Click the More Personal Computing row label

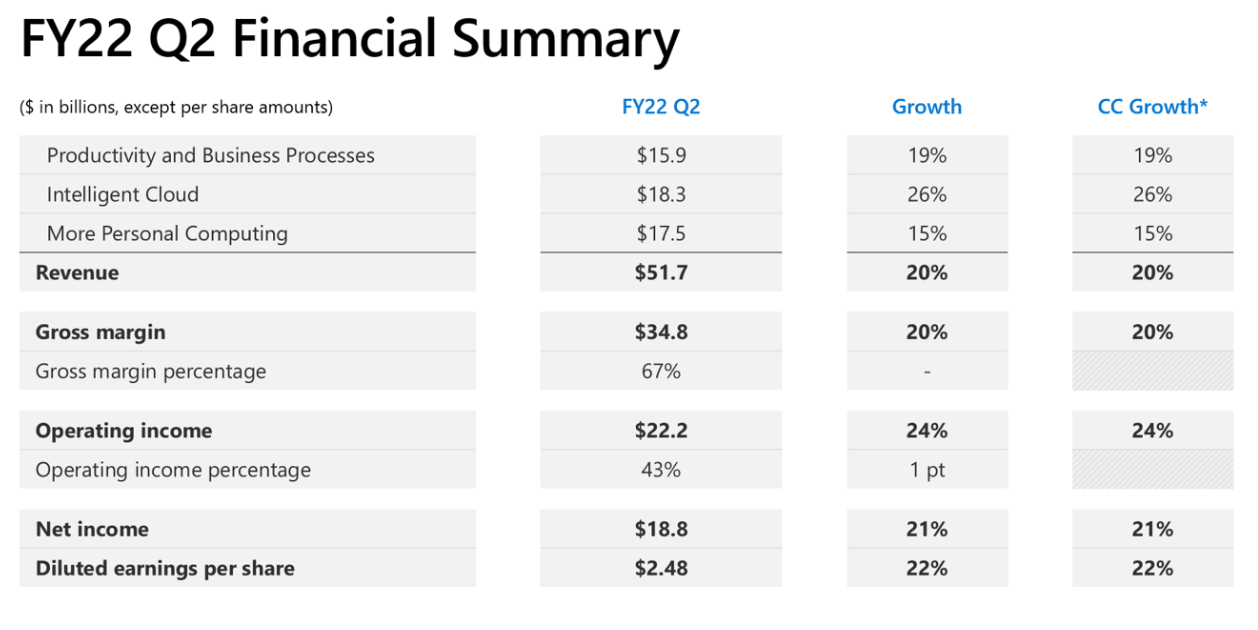(167, 234)
